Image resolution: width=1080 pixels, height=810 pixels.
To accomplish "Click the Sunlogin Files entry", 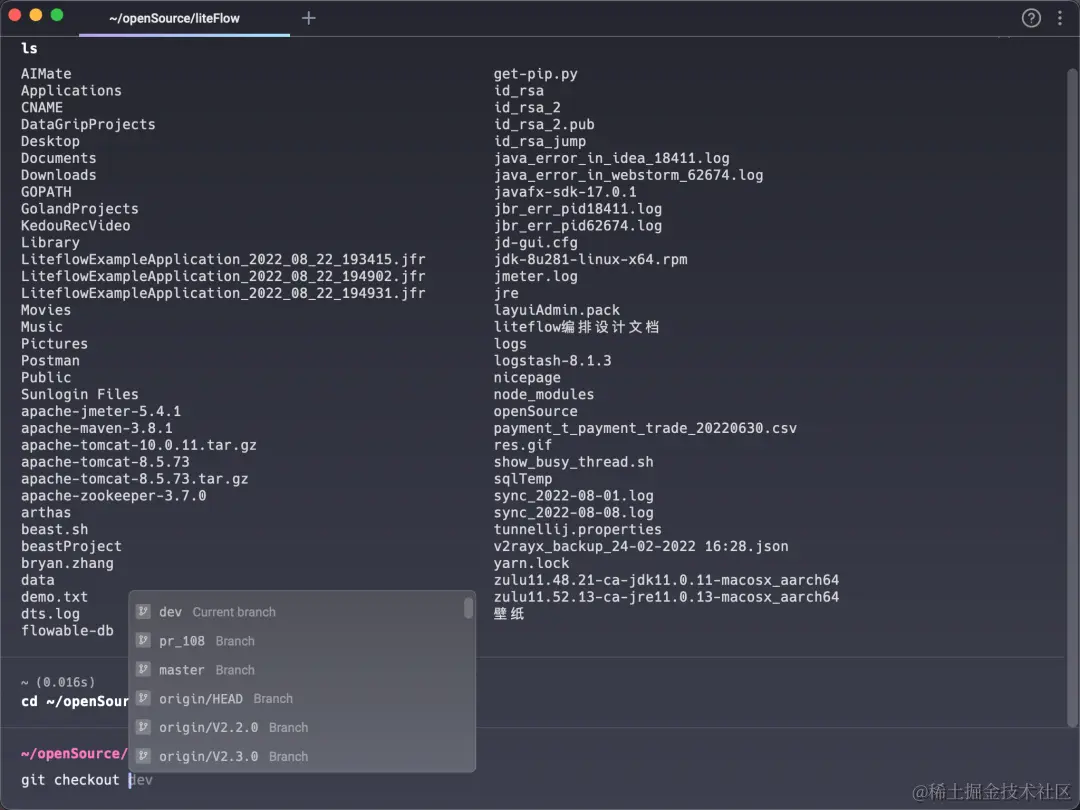I will coord(80,394).
